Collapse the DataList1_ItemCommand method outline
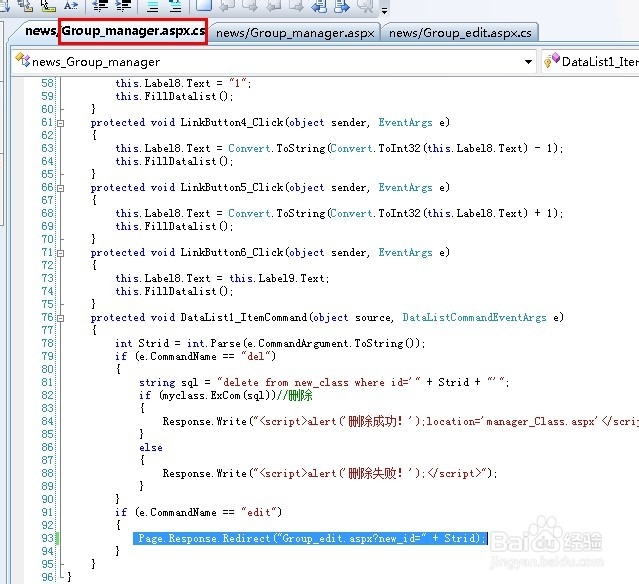 tap(61, 318)
